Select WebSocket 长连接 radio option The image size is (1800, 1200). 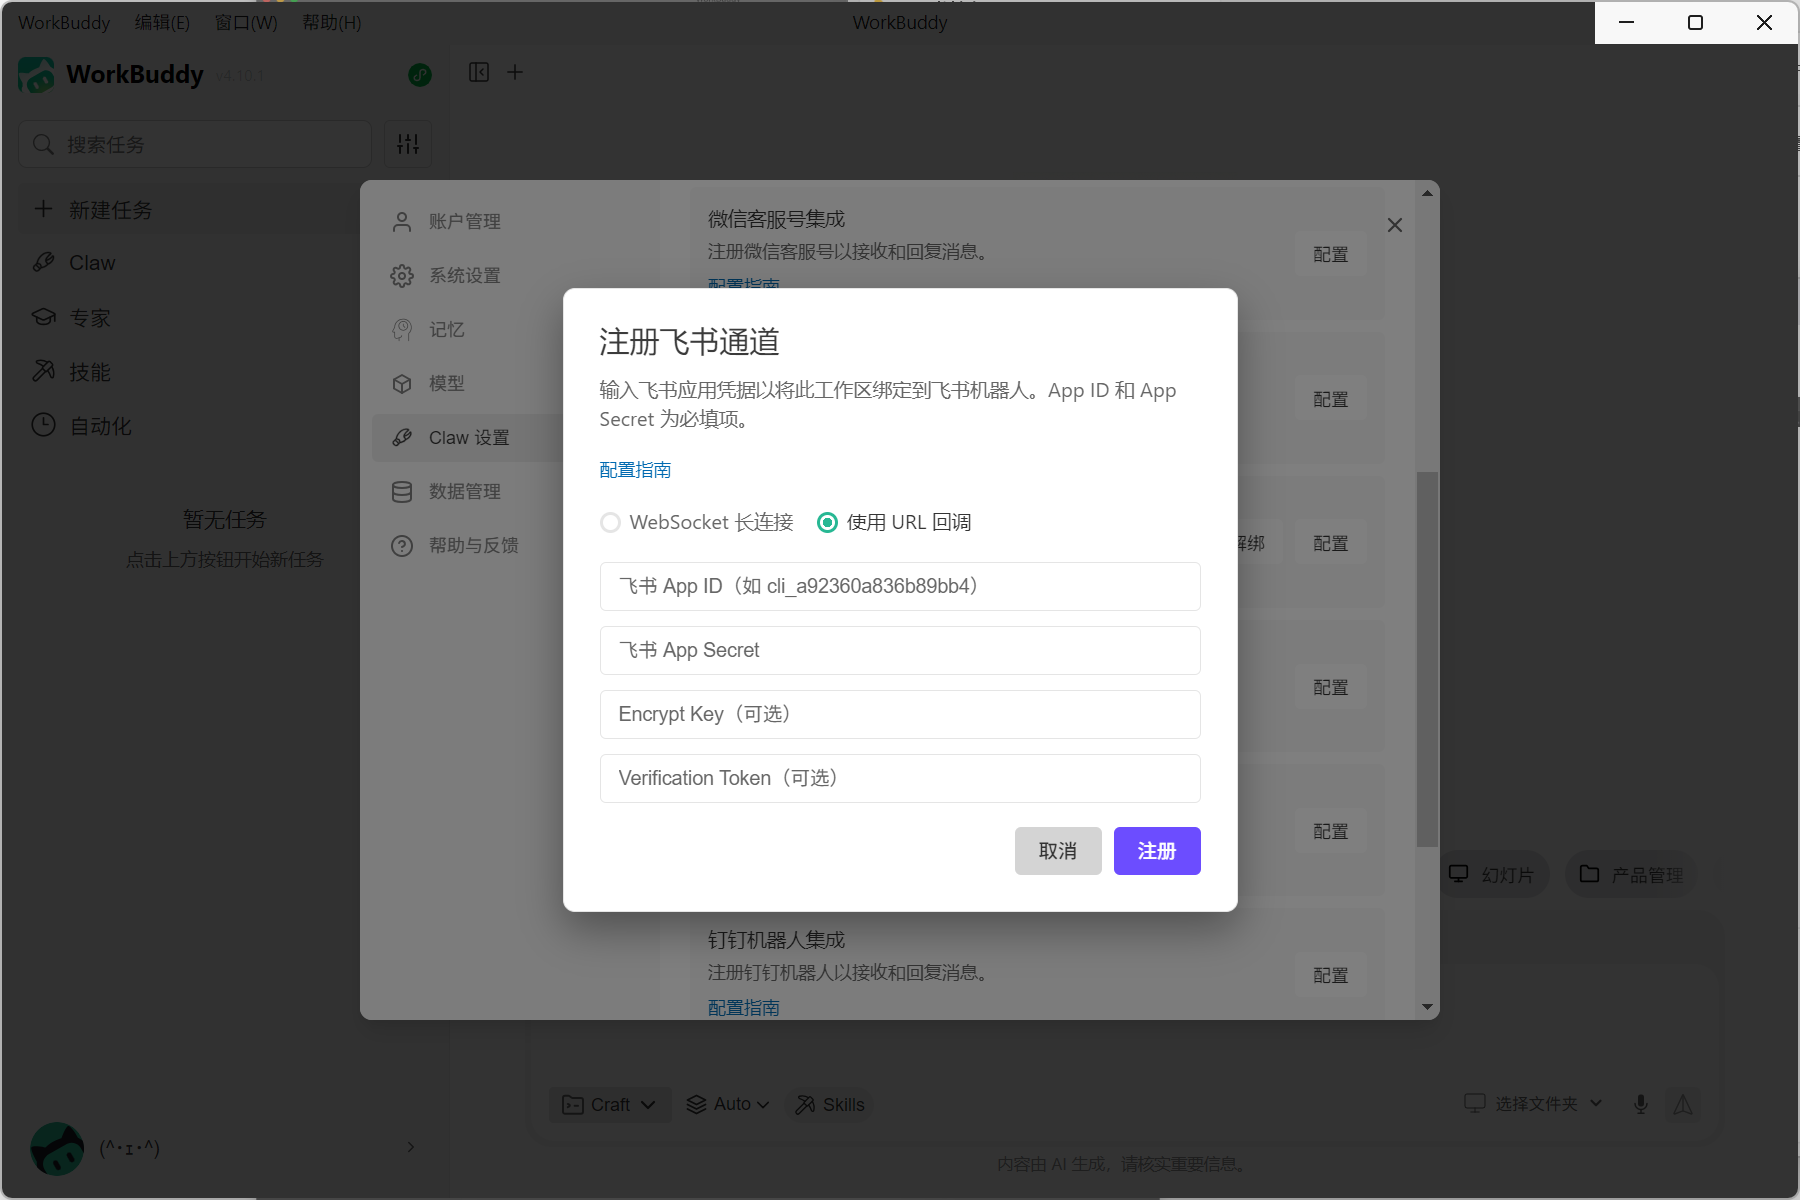[610, 522]
